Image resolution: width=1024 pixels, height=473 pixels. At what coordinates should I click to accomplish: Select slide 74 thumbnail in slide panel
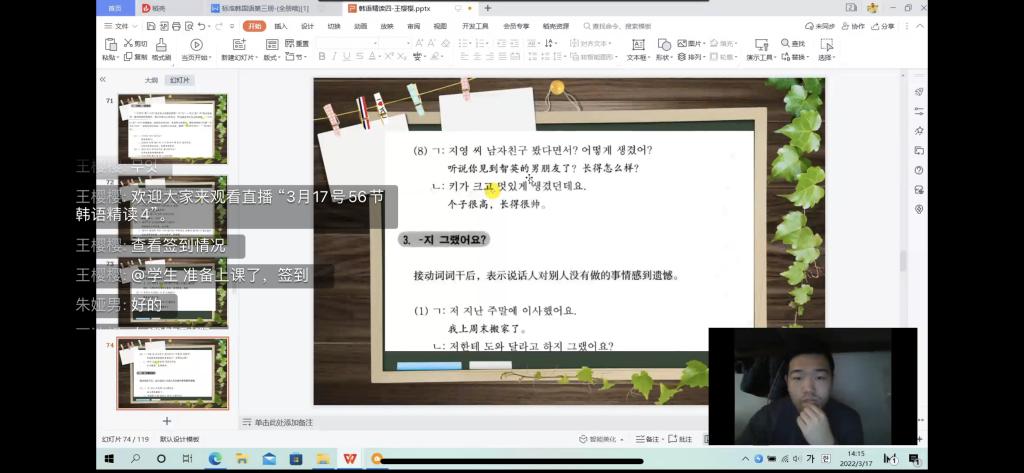pyautogui.click(x=173, y=372)
